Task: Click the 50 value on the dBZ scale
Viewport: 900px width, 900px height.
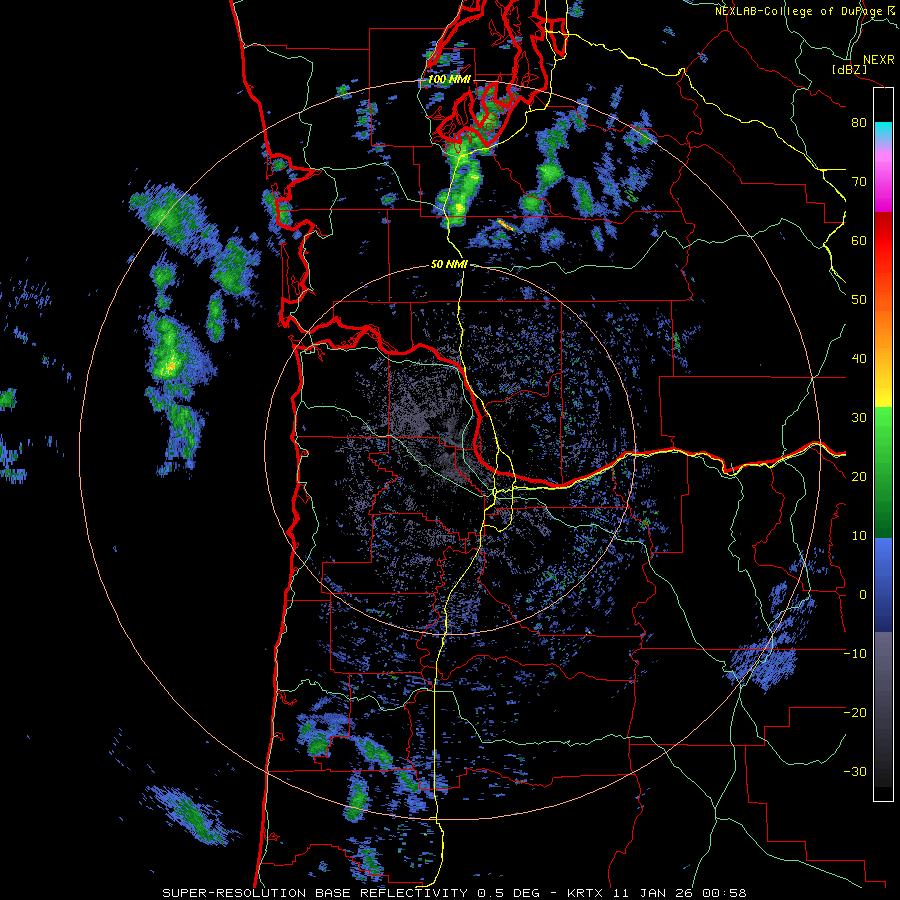Action: [859, 300]
